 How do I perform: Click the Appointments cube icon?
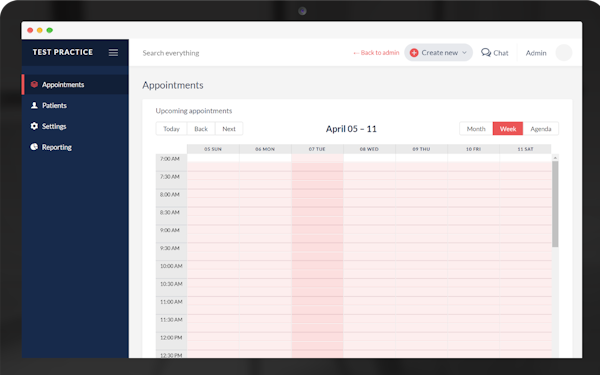coord(34,84)
